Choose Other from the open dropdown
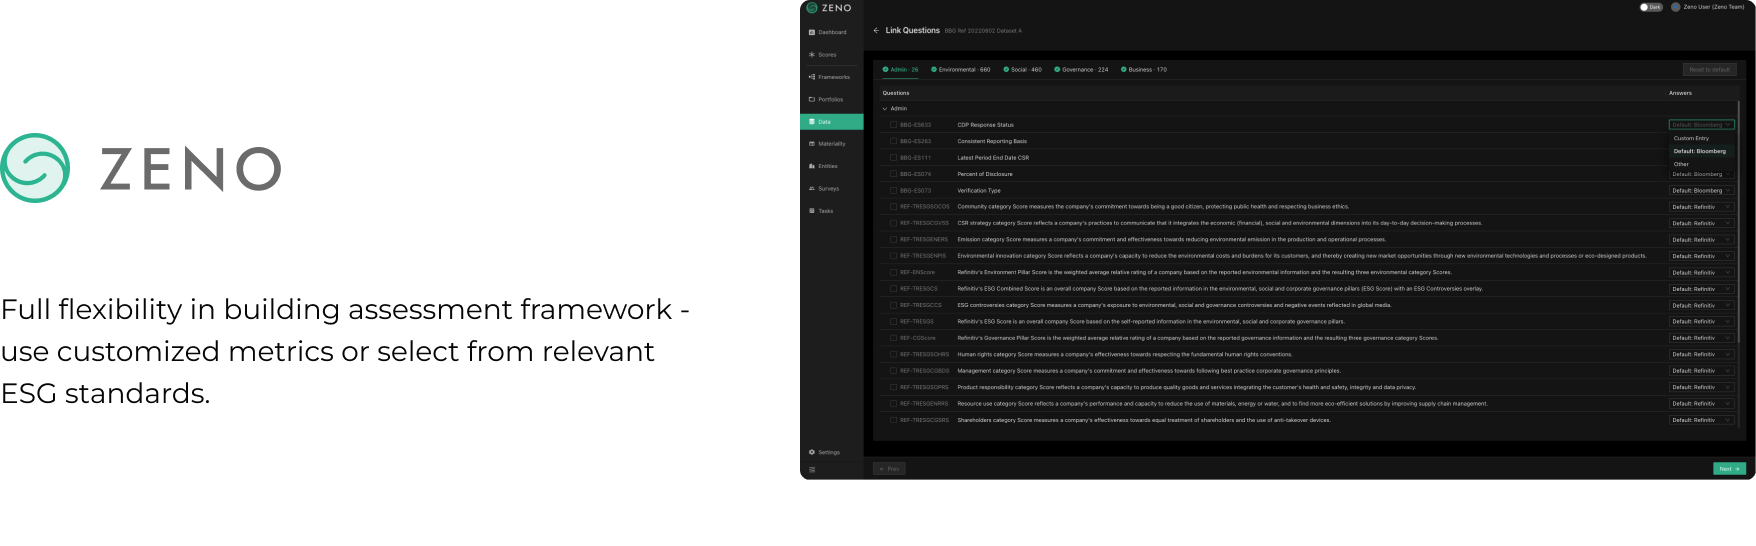Viewport: 1756px width, 546px height. [x=1701, y=164]
